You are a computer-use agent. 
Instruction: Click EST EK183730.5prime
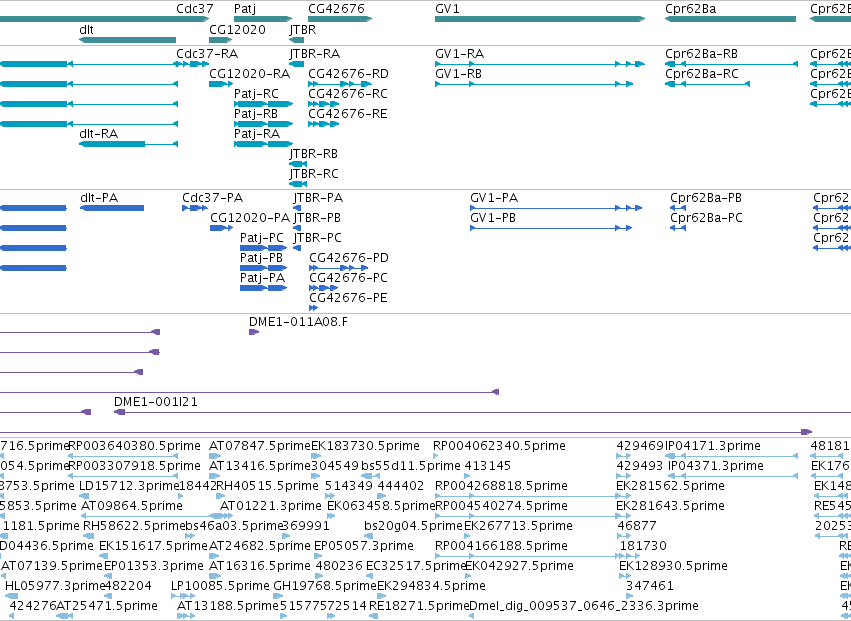[x=365, y=446]
